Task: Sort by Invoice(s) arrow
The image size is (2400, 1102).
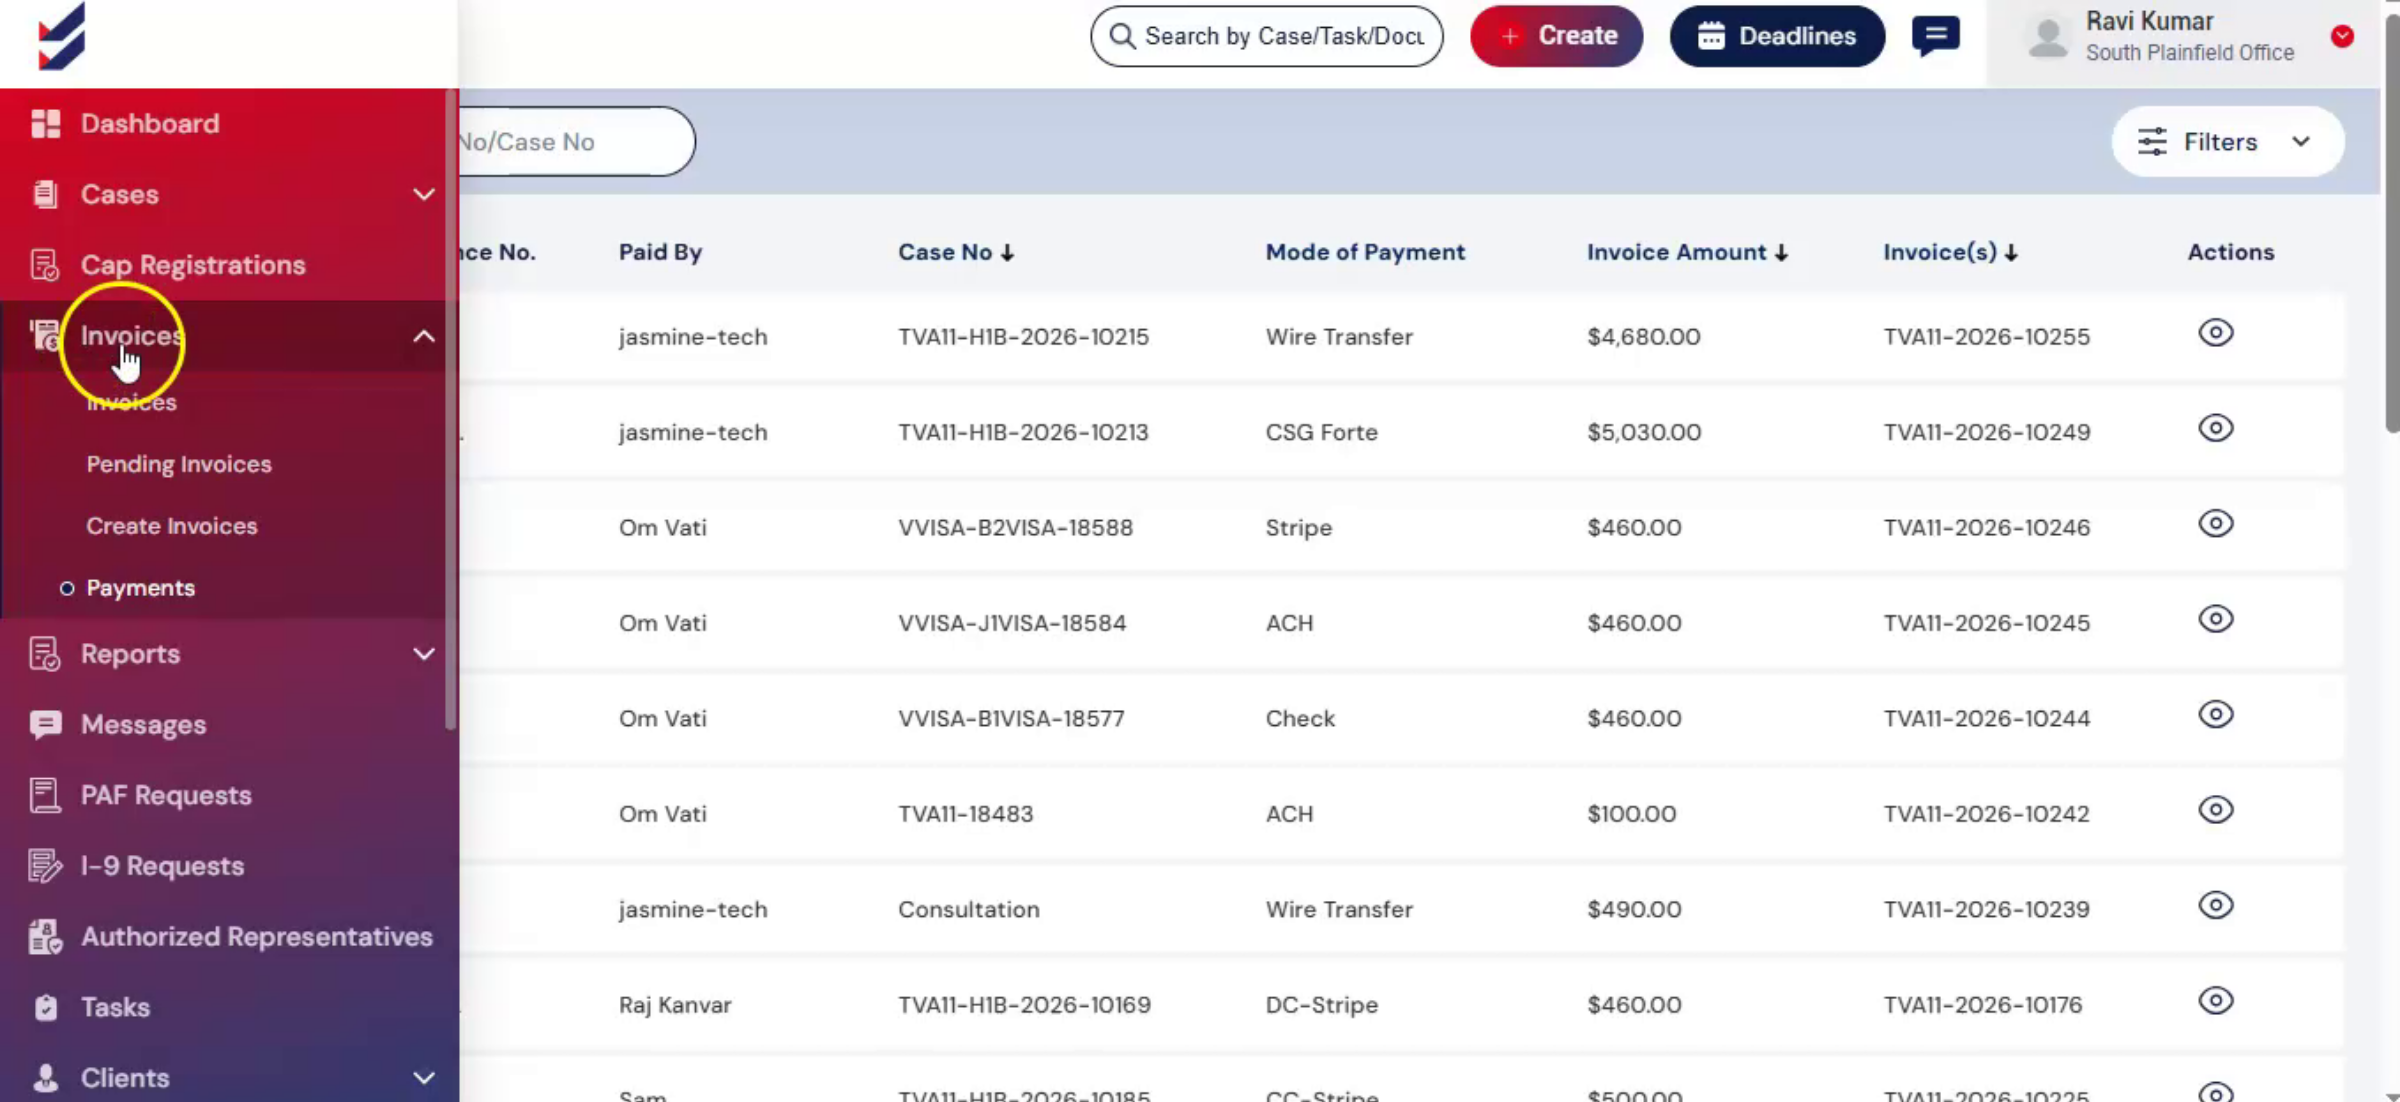Action: [2011, 253]
